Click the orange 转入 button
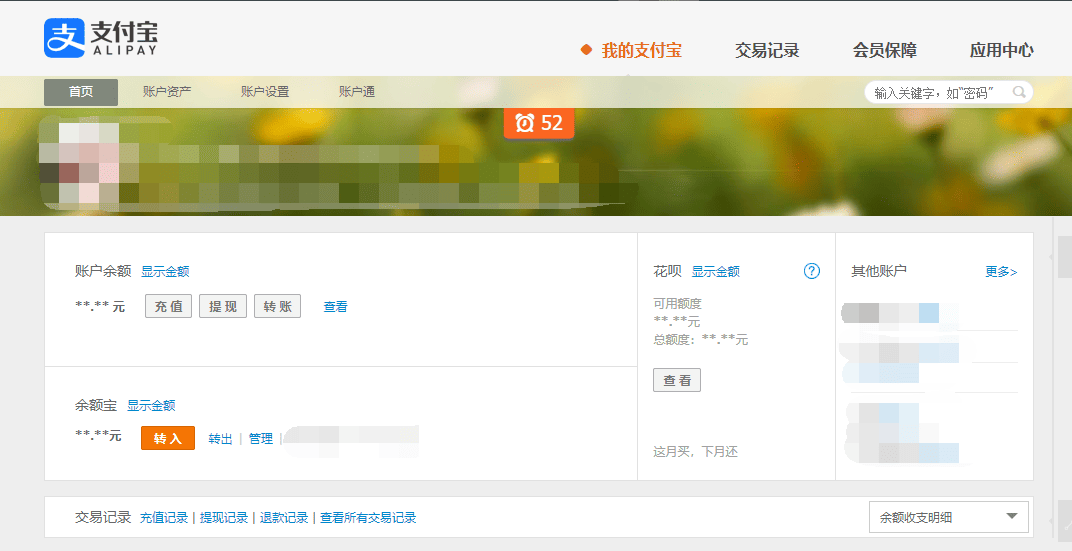This screenshot has width=1072, height=551. click(x=168, y=438)
